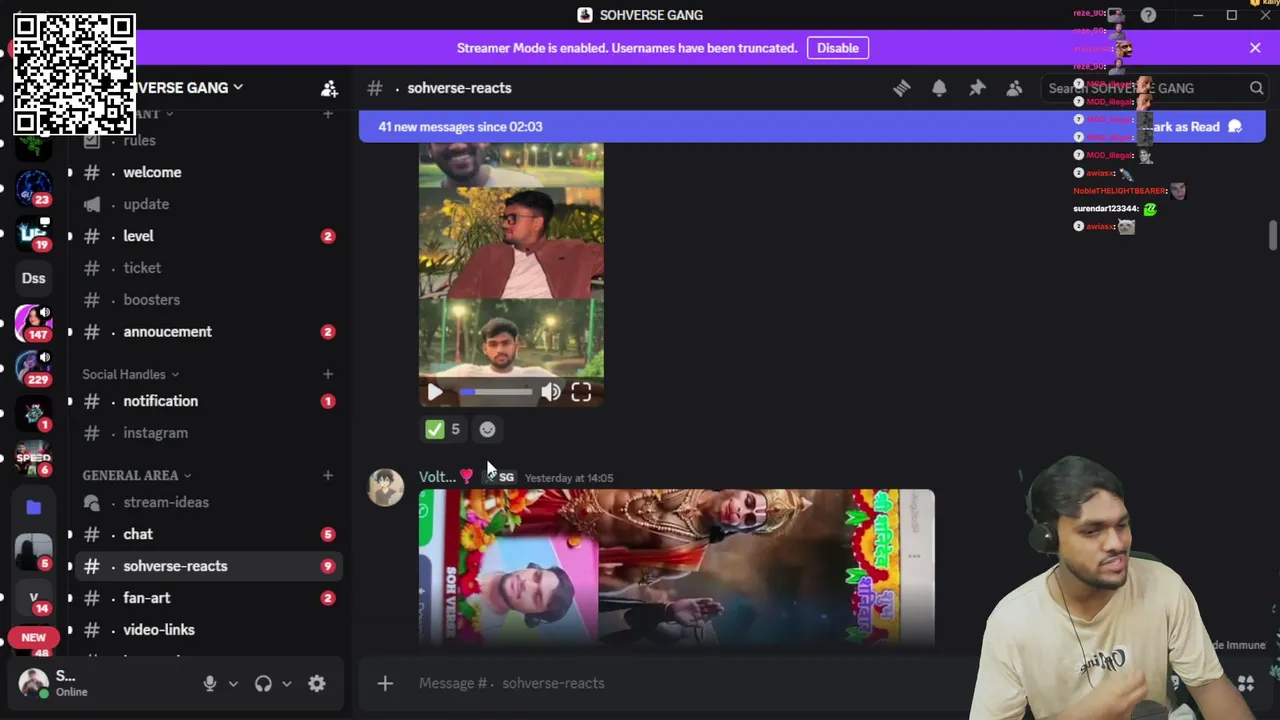Open the Volt... user avatar
The height and width of the screenshot is (720, 1280).
pyautogui.click(x=386, y=487)
